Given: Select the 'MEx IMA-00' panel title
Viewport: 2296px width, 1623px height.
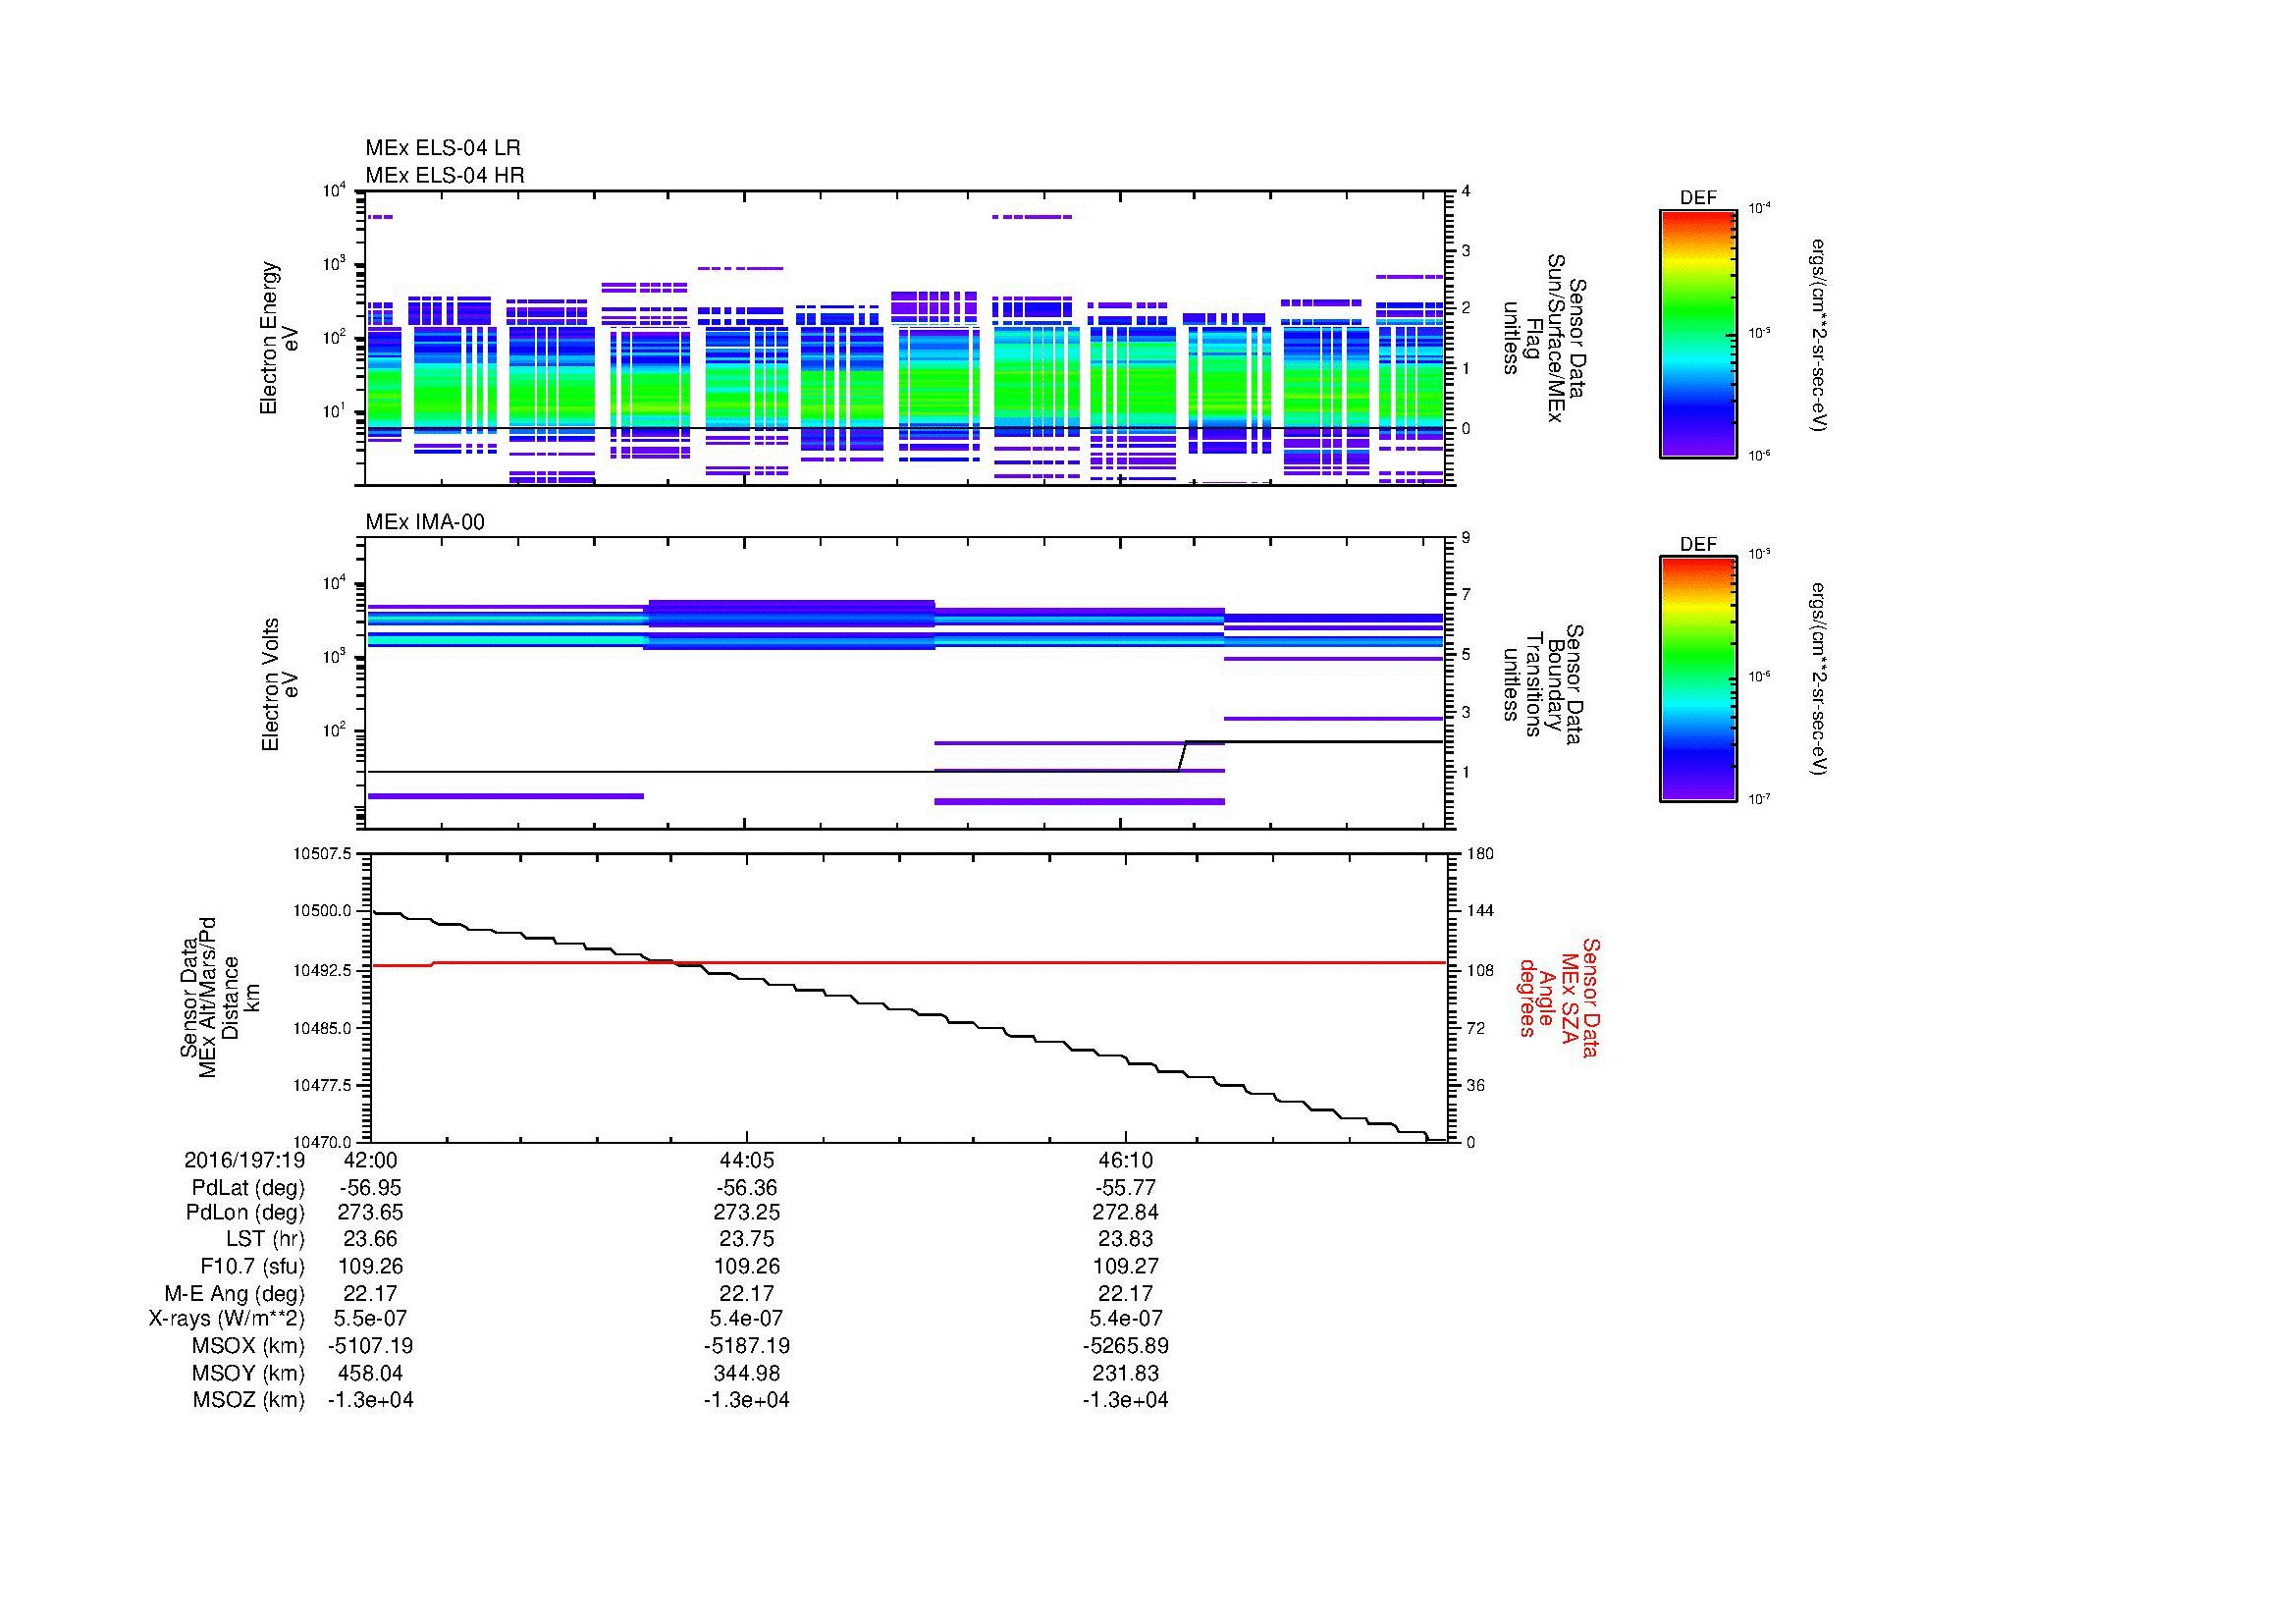Looking at the screenshot, I should pos(425,522).
